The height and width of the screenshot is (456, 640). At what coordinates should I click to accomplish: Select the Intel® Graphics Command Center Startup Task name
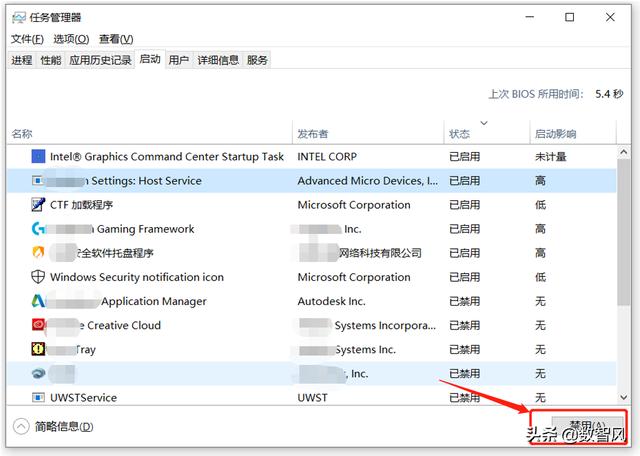(x=167, y=157)
